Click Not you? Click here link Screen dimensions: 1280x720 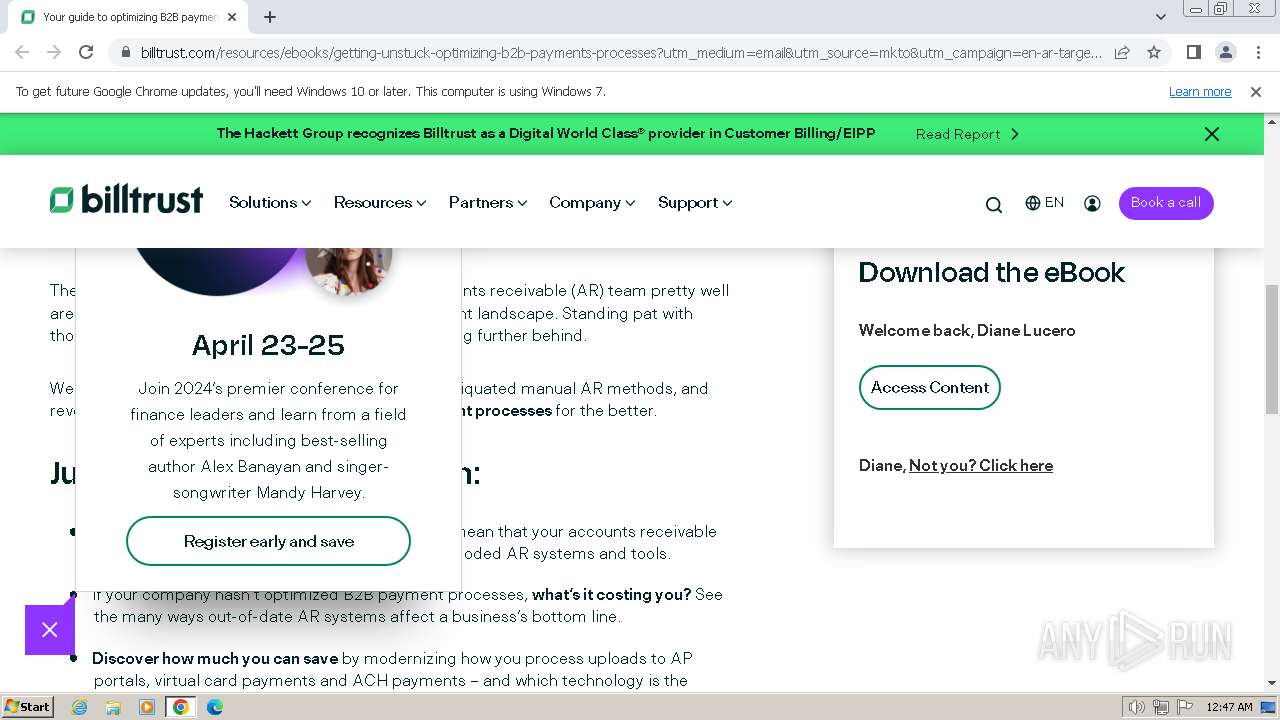(981, 466)
